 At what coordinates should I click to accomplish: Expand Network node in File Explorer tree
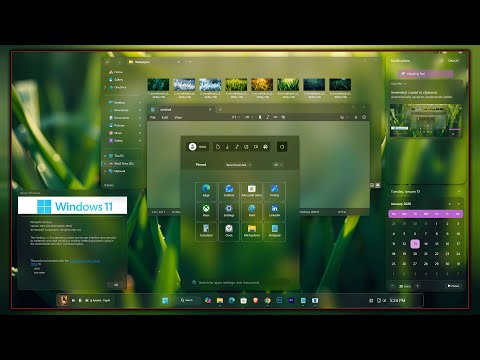[106, 171]
